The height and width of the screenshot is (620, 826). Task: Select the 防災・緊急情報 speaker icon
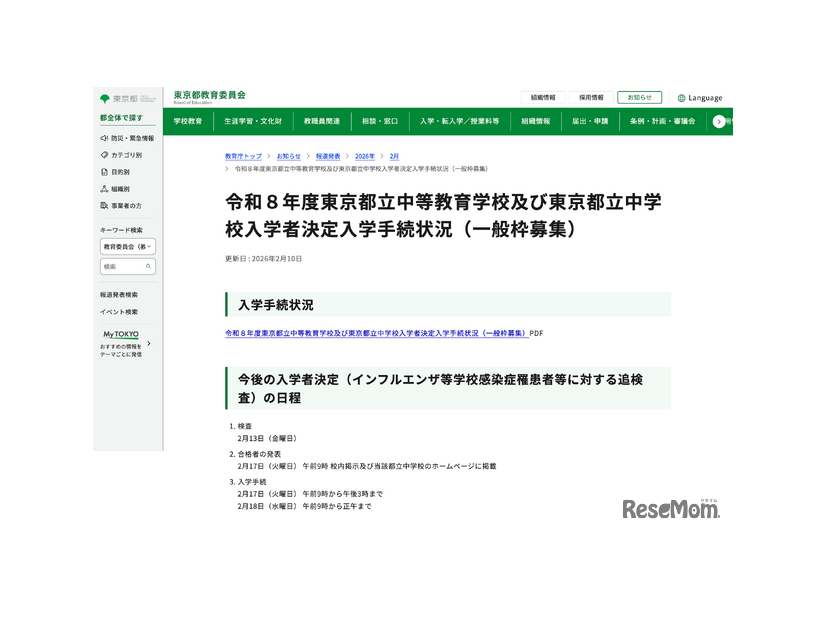point(104,138)
